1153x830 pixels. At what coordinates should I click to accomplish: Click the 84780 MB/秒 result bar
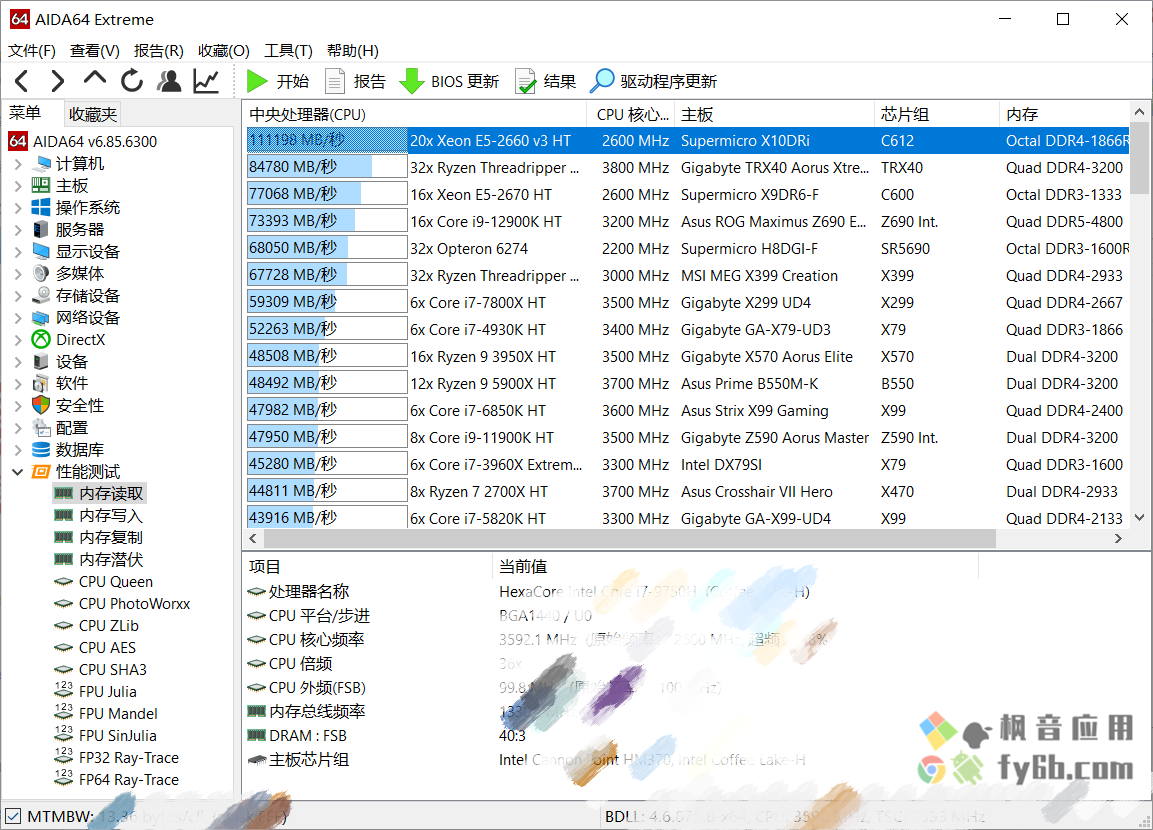[327, 168]
